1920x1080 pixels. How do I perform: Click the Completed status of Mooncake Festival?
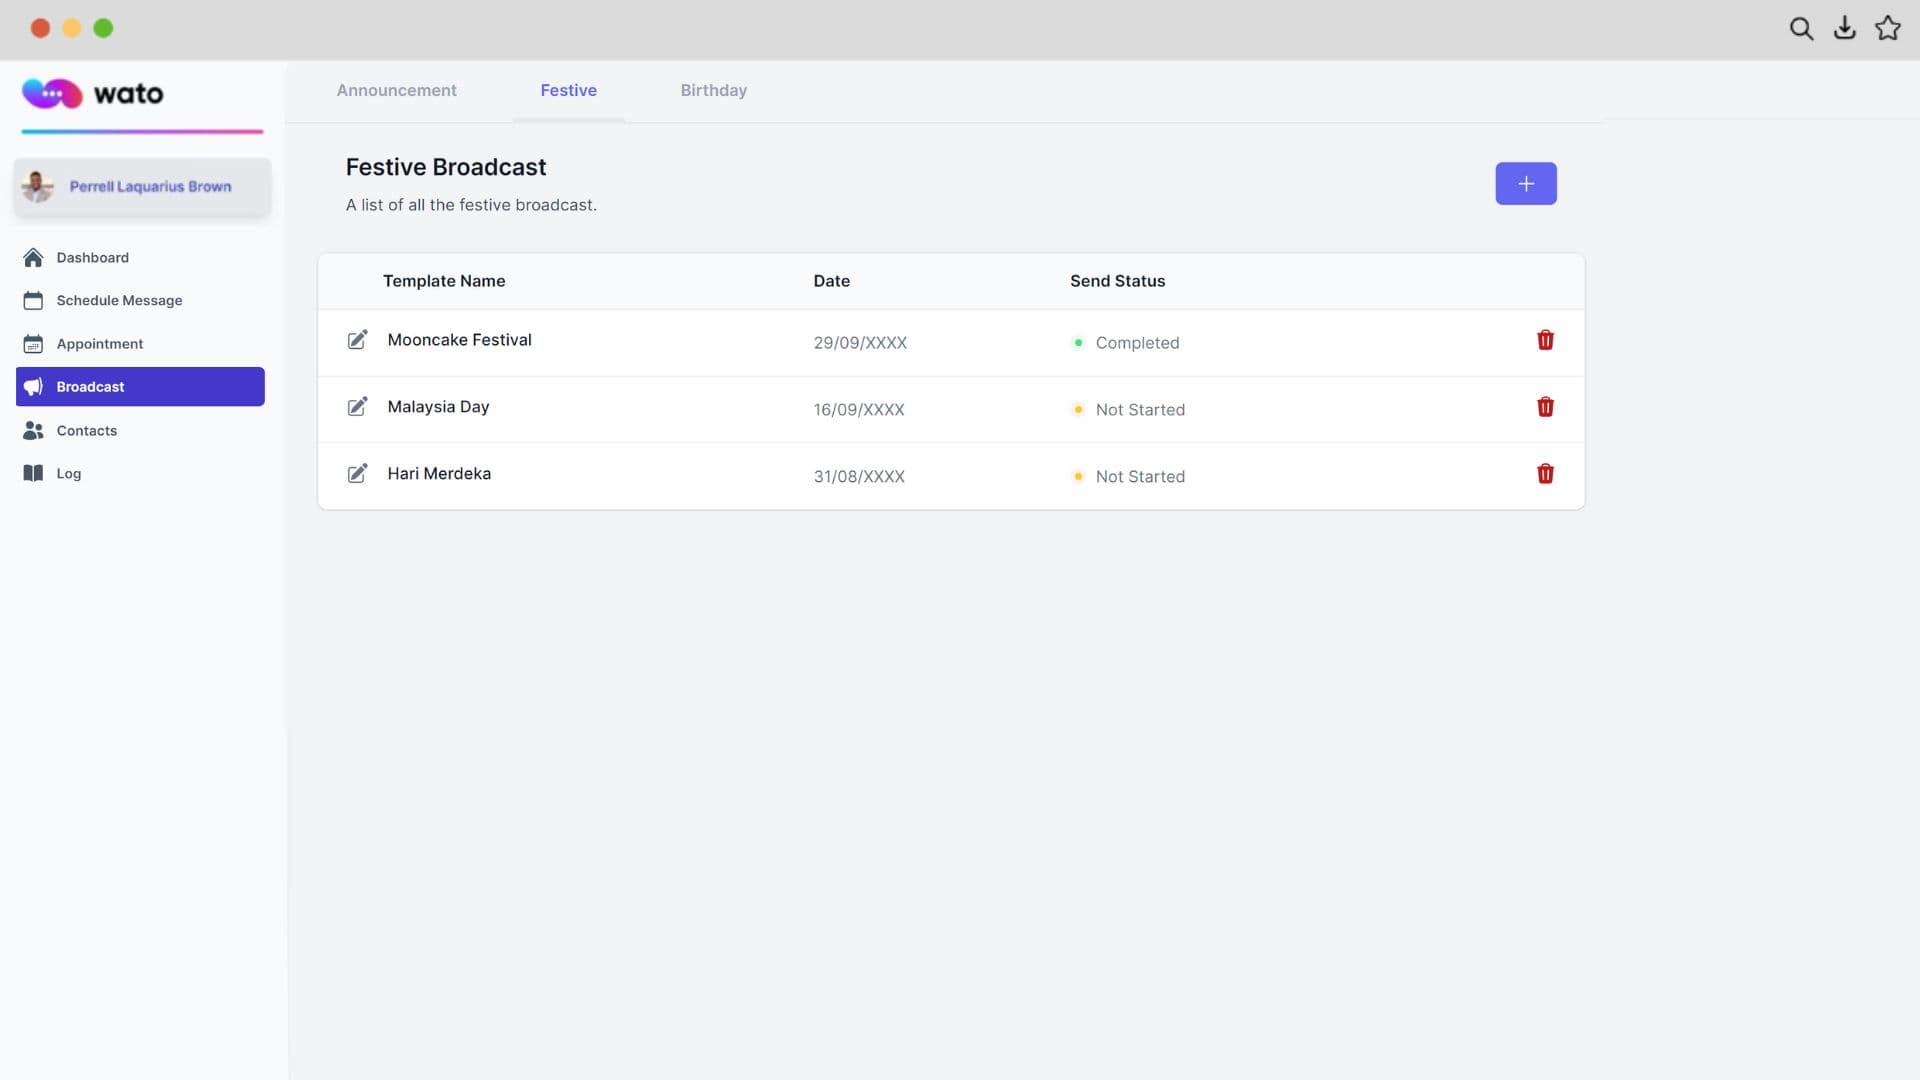coord(1126,343)
